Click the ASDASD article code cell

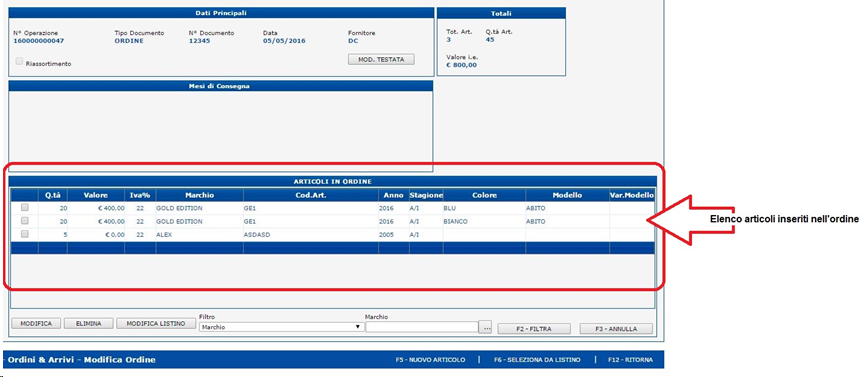click(311, 234)
